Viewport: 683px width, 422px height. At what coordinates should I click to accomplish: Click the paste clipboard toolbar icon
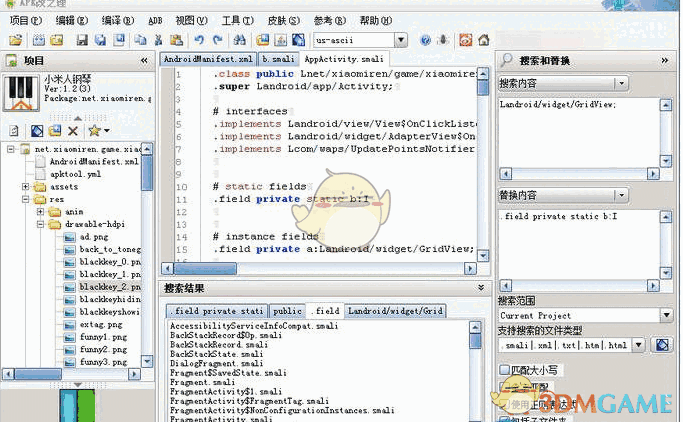point(176,40)
